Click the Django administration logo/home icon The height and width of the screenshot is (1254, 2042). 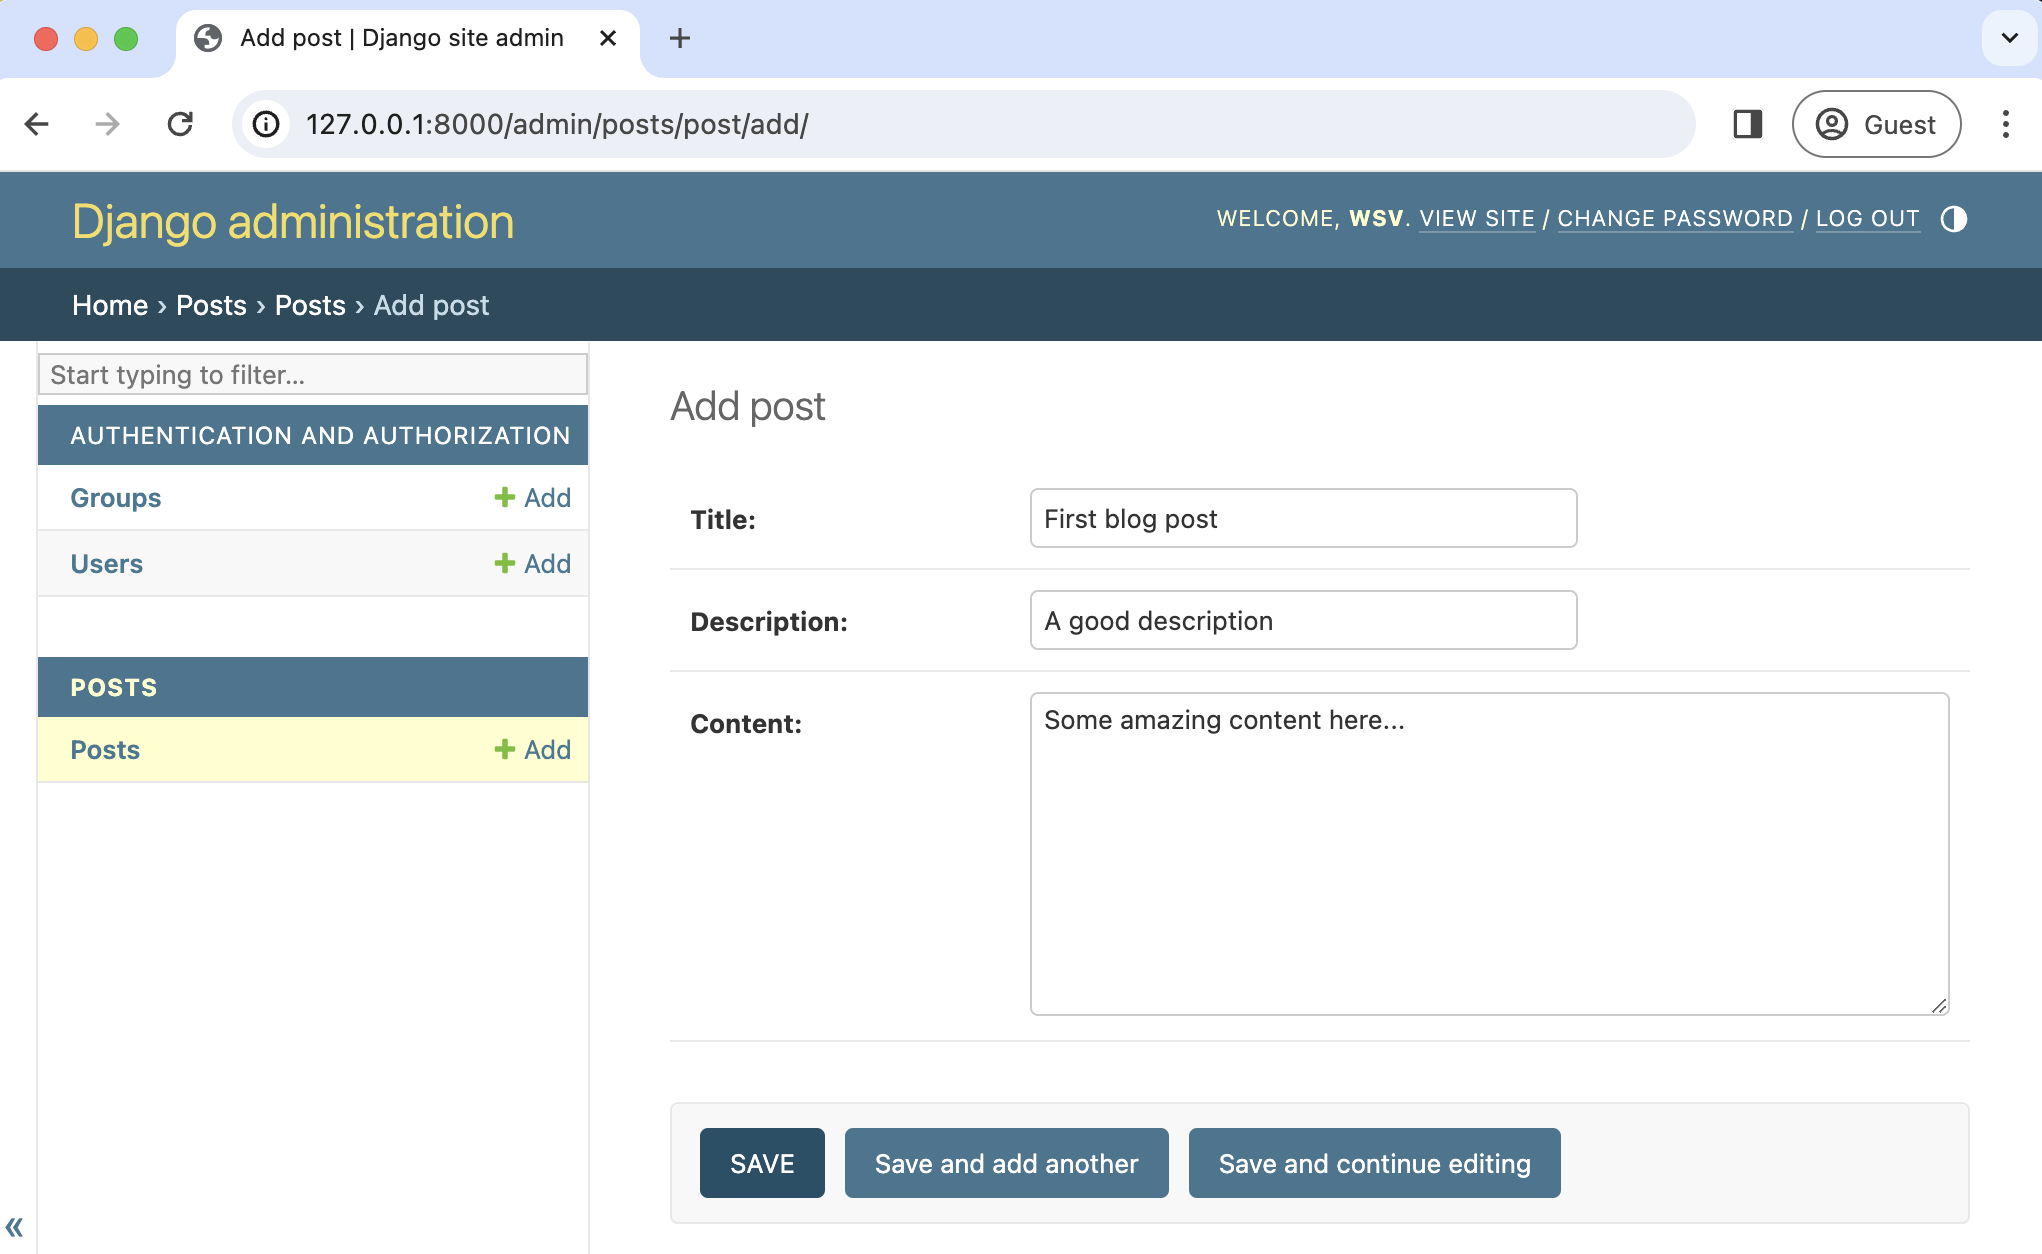click(293, 220)
